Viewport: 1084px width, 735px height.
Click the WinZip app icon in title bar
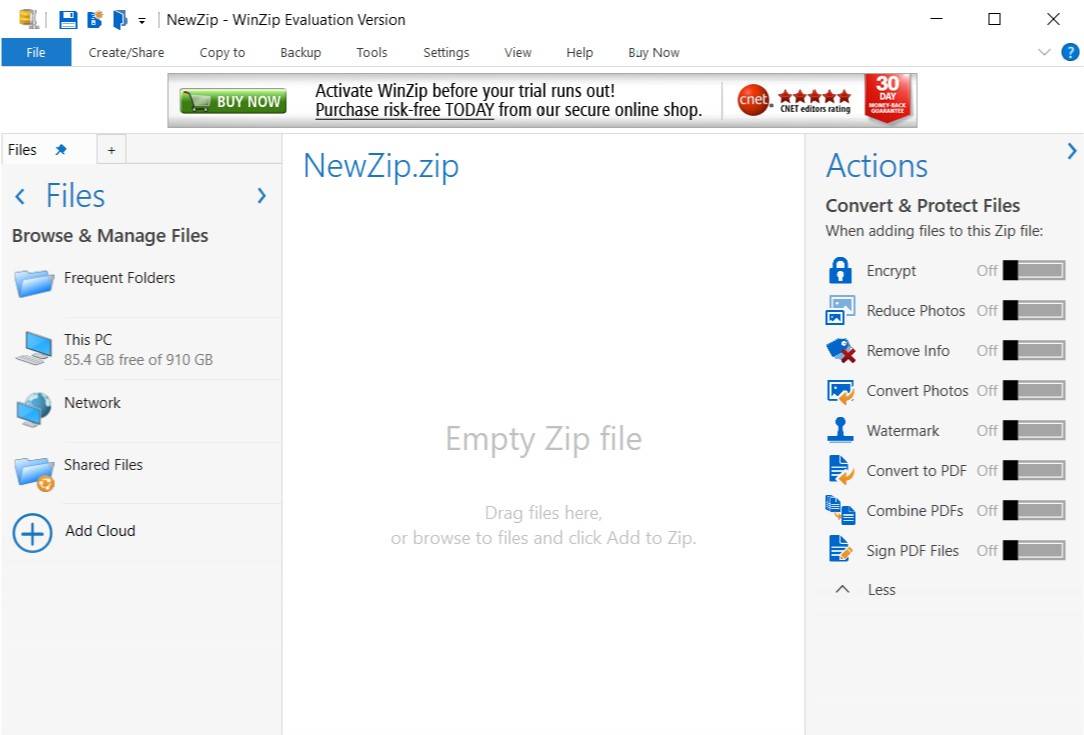click(28, 19)
